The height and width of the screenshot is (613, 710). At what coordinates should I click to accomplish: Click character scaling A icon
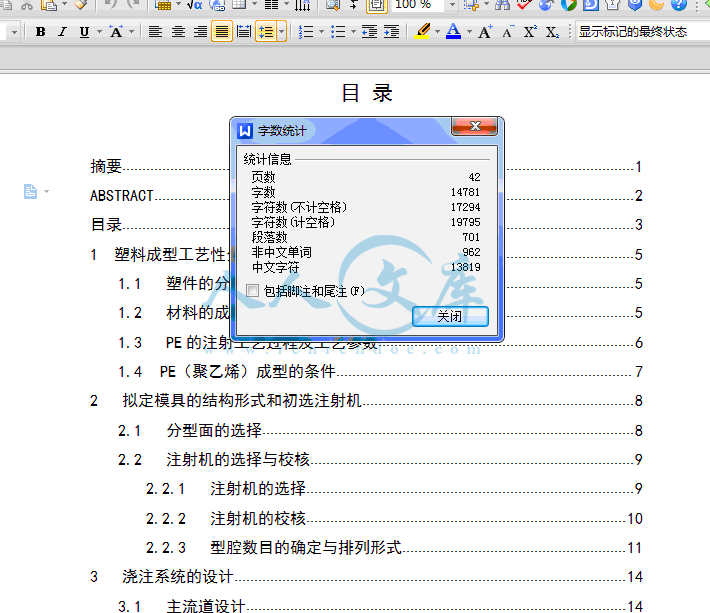click(x=116, y=32)
